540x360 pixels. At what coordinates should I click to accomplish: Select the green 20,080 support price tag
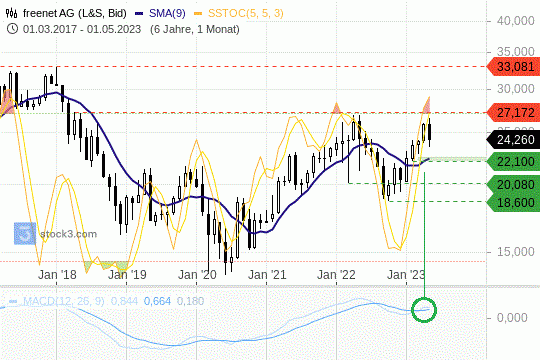(513, 185)
